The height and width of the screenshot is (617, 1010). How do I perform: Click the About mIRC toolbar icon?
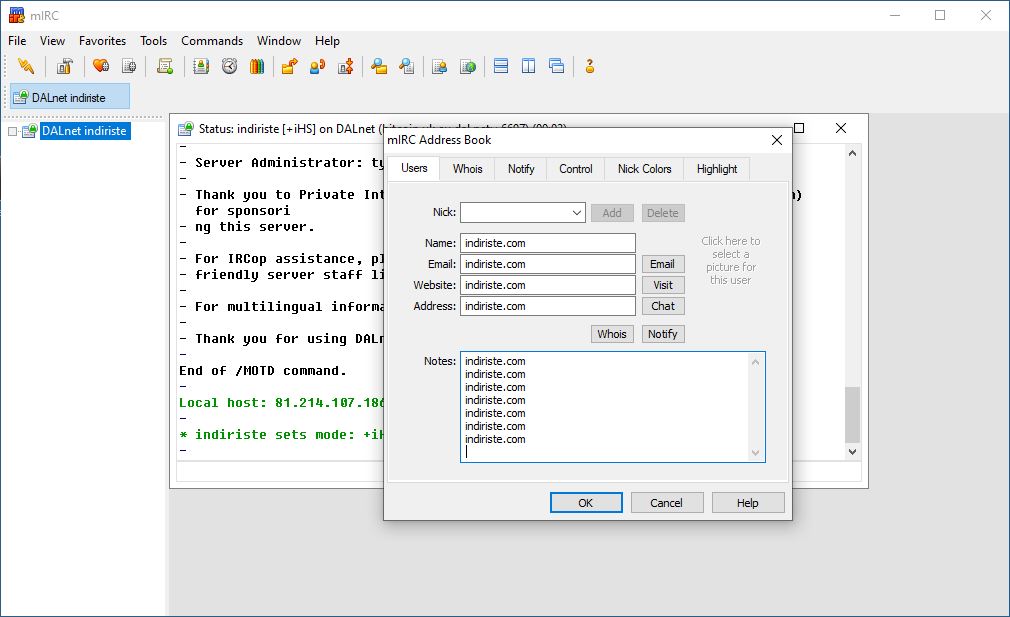(x=589, y=66)
